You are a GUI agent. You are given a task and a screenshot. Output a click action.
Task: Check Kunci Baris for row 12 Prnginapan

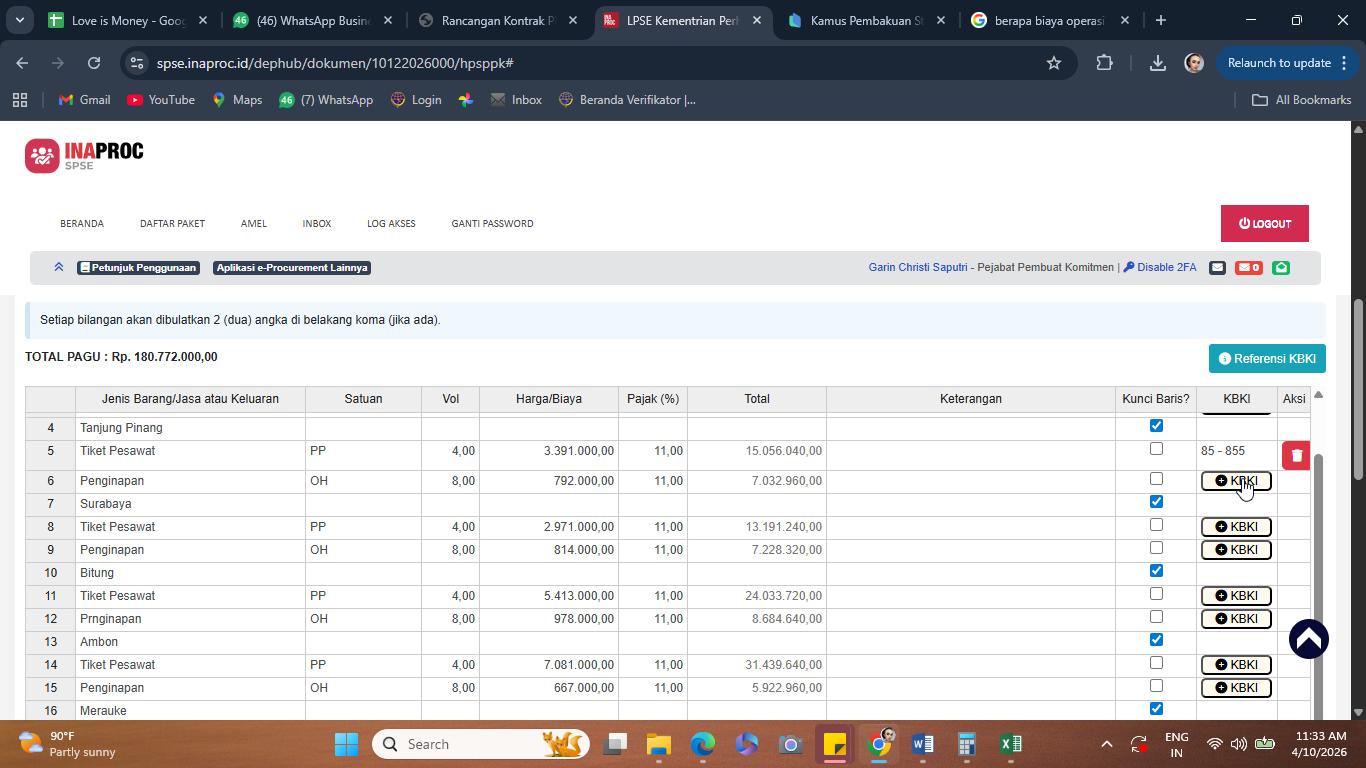(1156, 617)
